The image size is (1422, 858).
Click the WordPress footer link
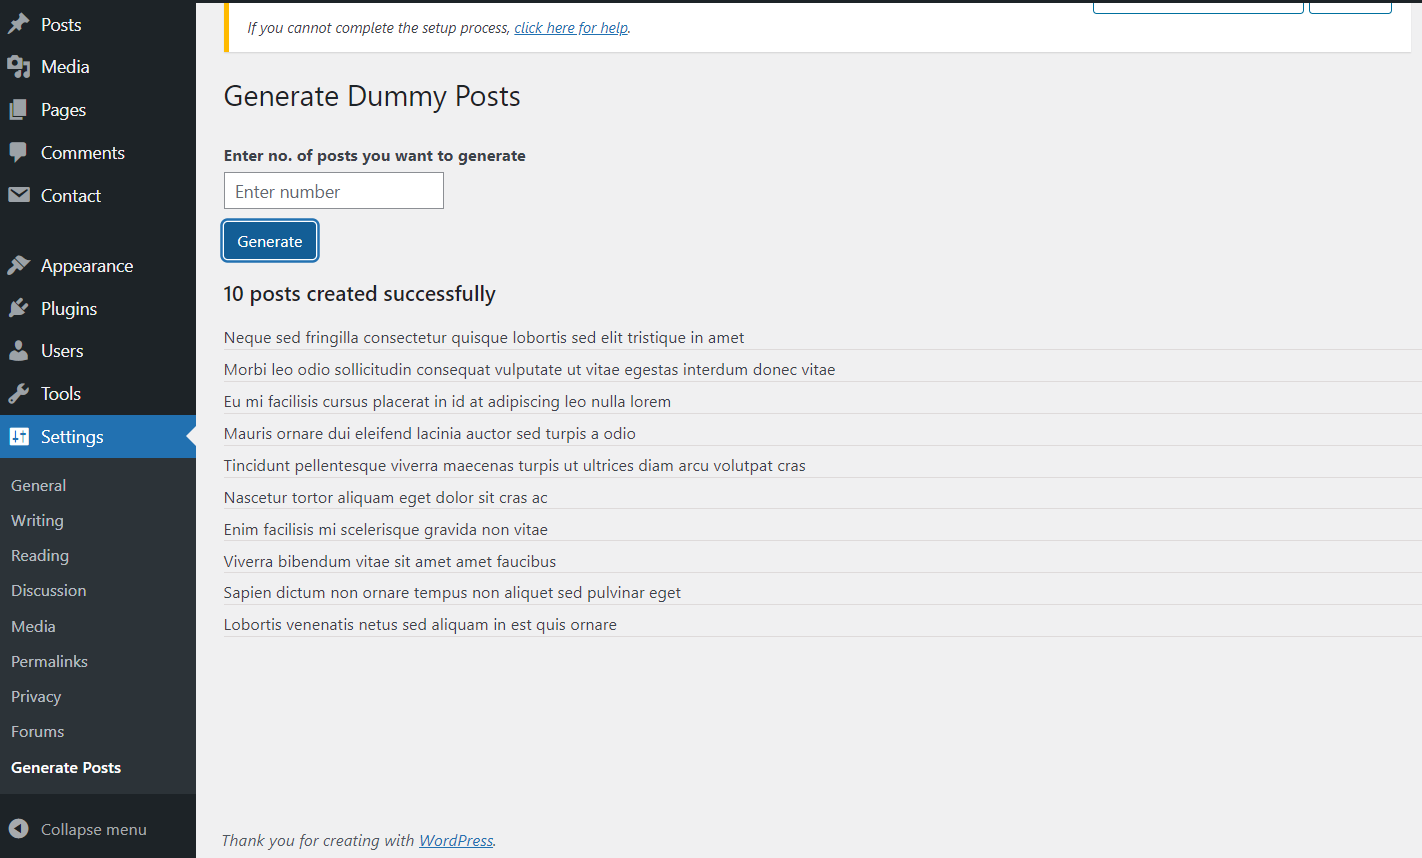455,840
